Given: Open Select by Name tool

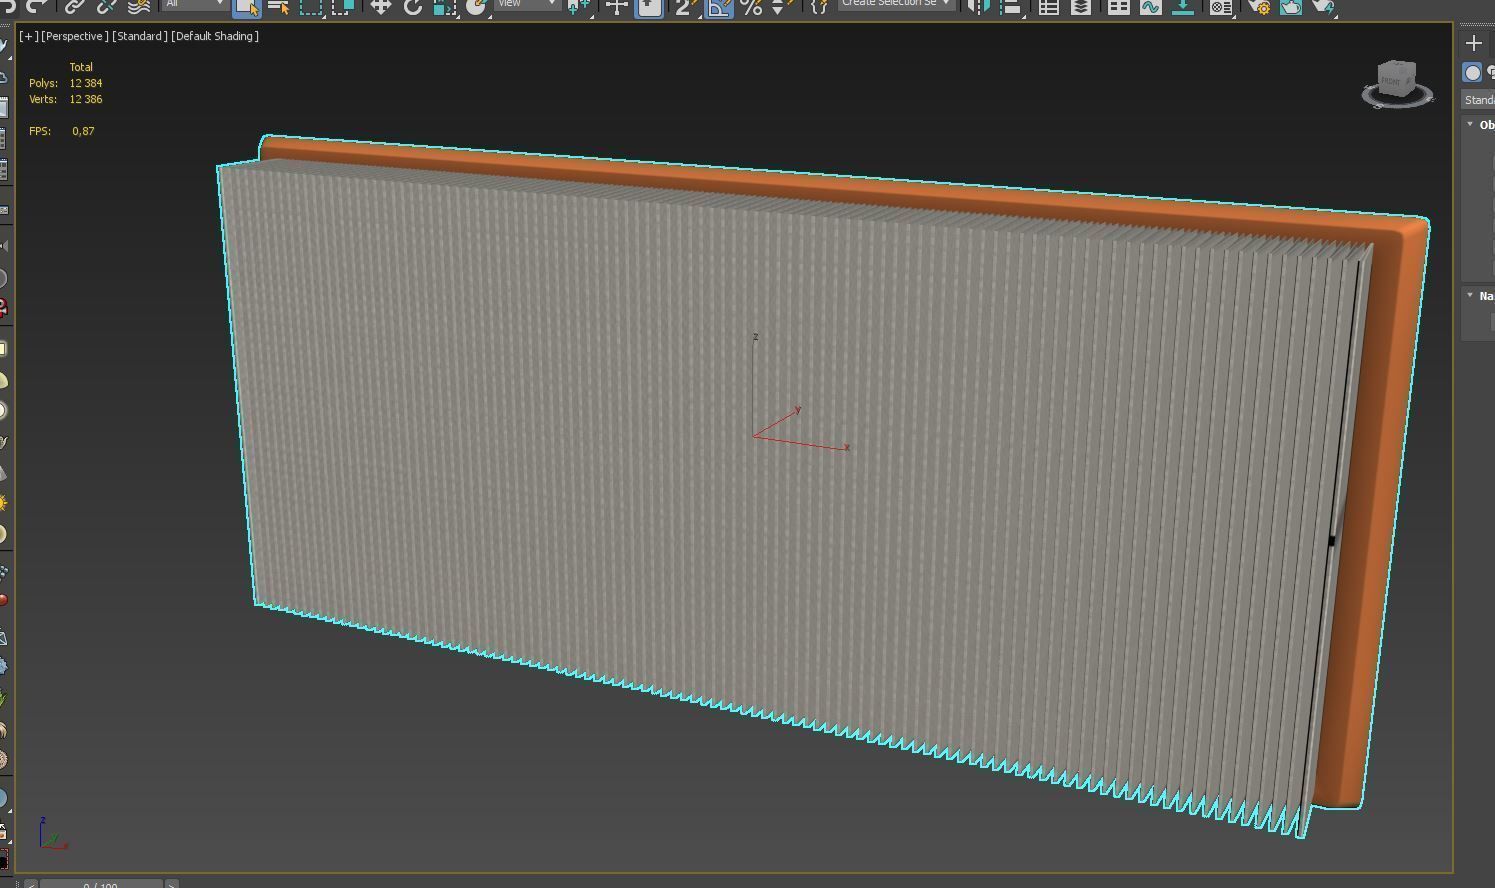Looking at the screenshot, I should (279, 6).
